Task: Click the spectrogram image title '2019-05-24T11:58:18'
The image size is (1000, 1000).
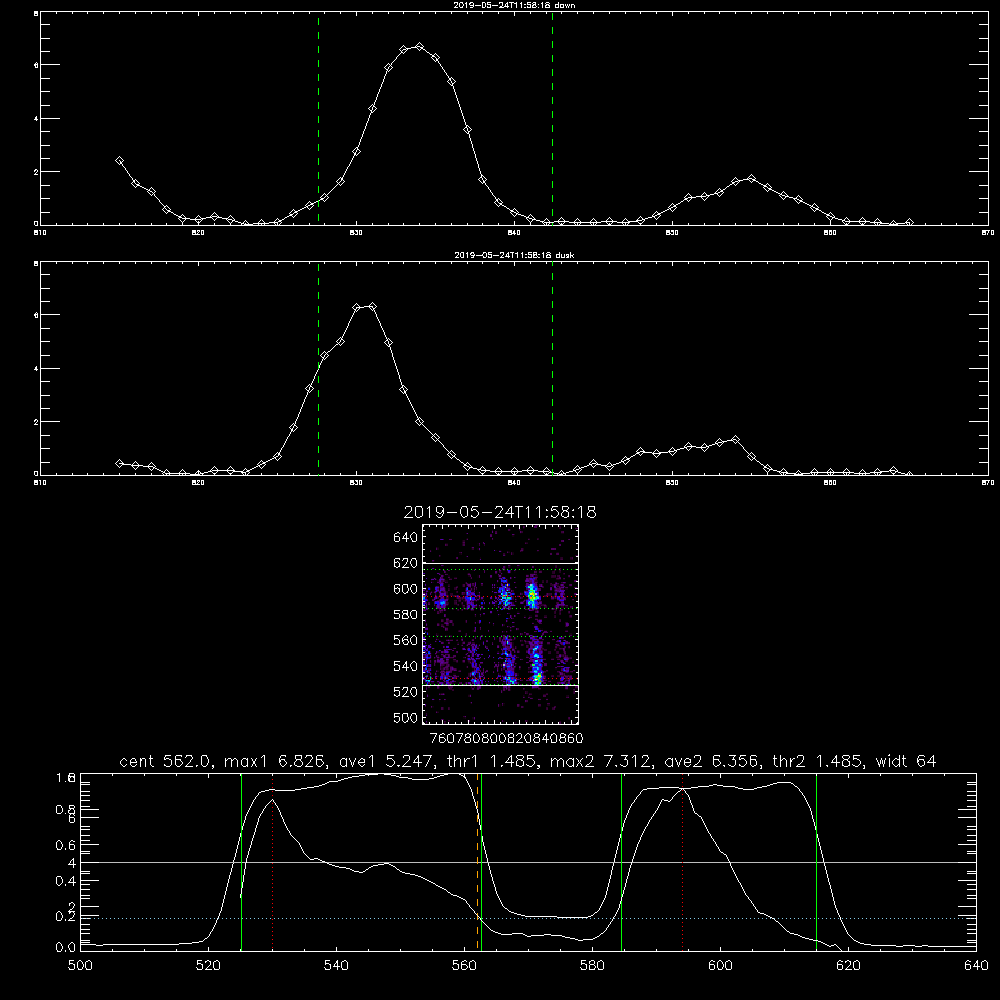Action: coord(500,512)
